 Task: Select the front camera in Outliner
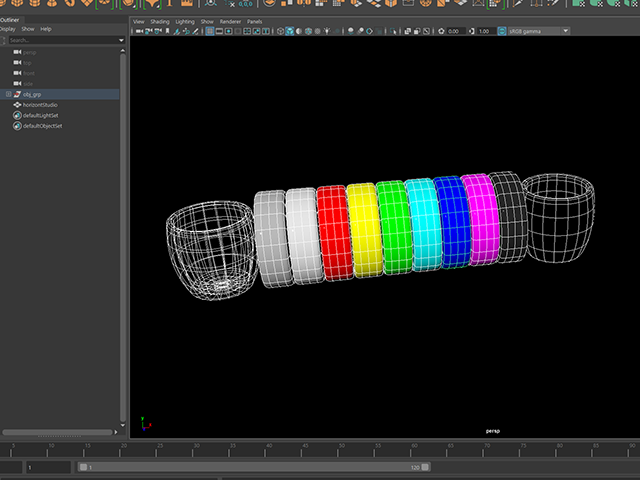[x=29, y=73]
